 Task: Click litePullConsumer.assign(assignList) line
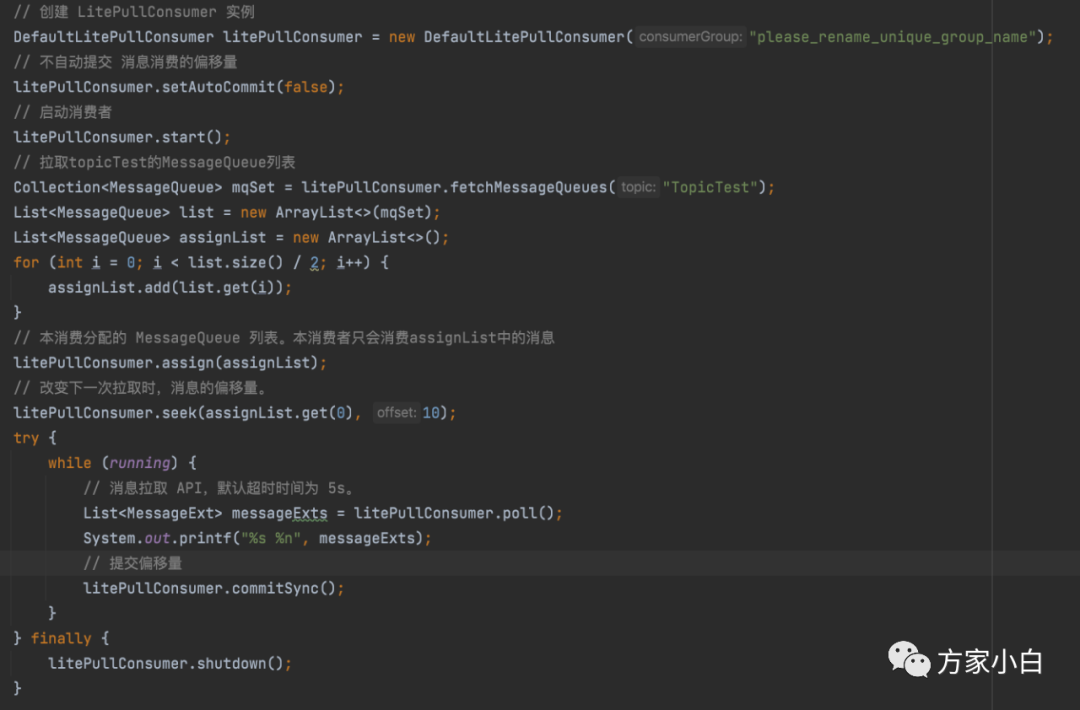tap(170, 362)
